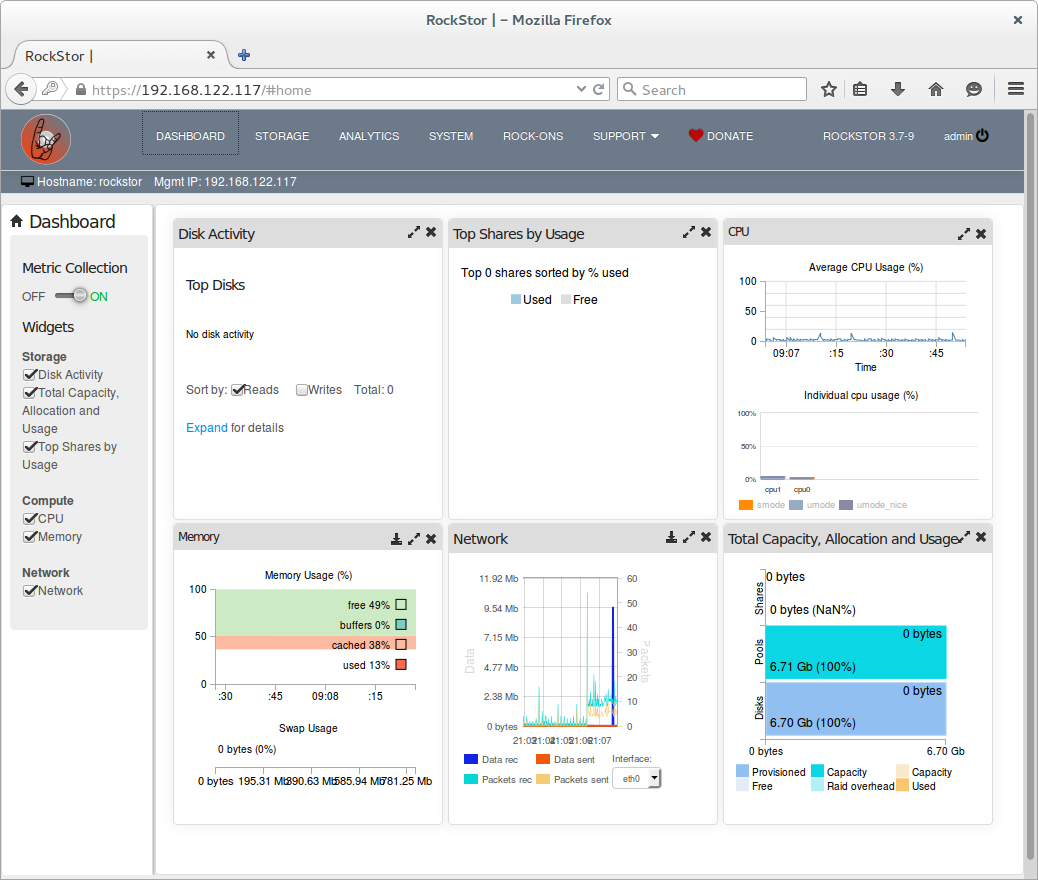Screen dimensions: 1038x880
Task: Bookmark this page with star icon
Action: [x=828, y=89]
